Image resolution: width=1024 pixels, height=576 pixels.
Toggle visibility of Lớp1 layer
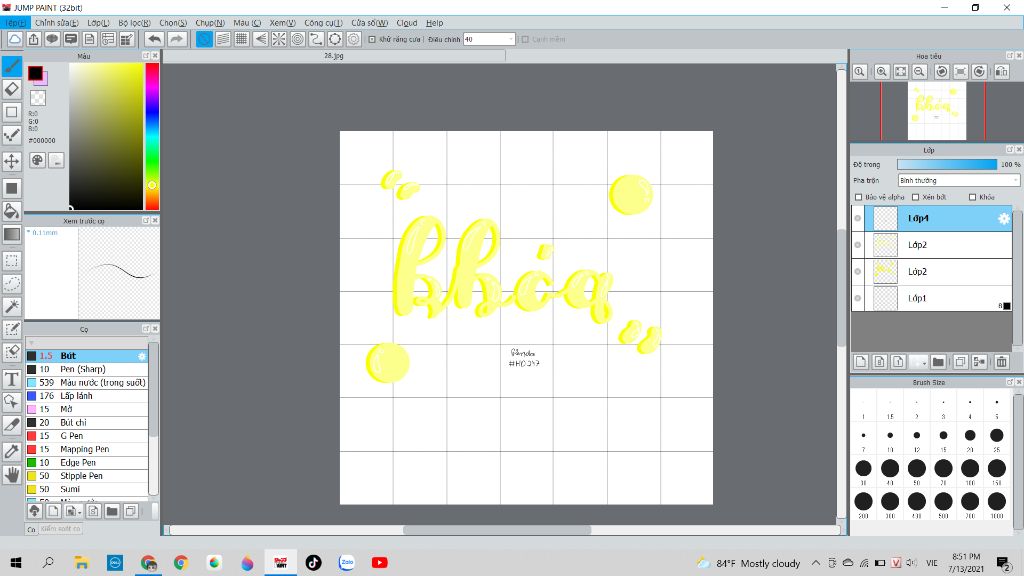coord(858,298)
